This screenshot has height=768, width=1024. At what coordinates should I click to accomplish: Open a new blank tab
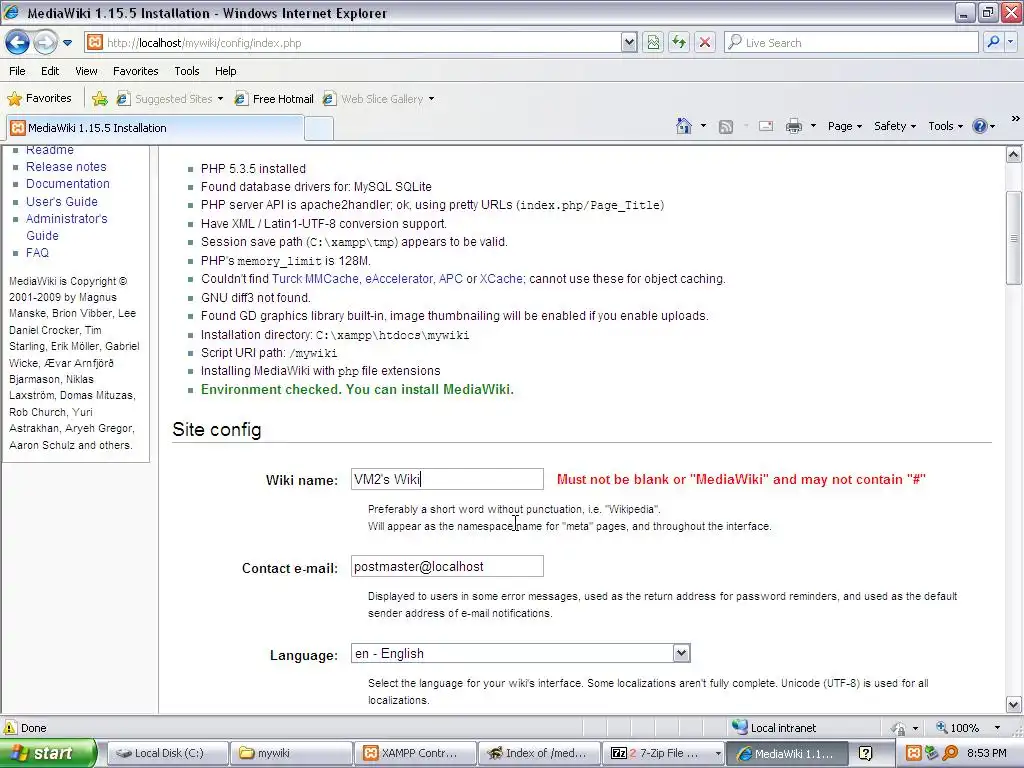click(319, 128)
